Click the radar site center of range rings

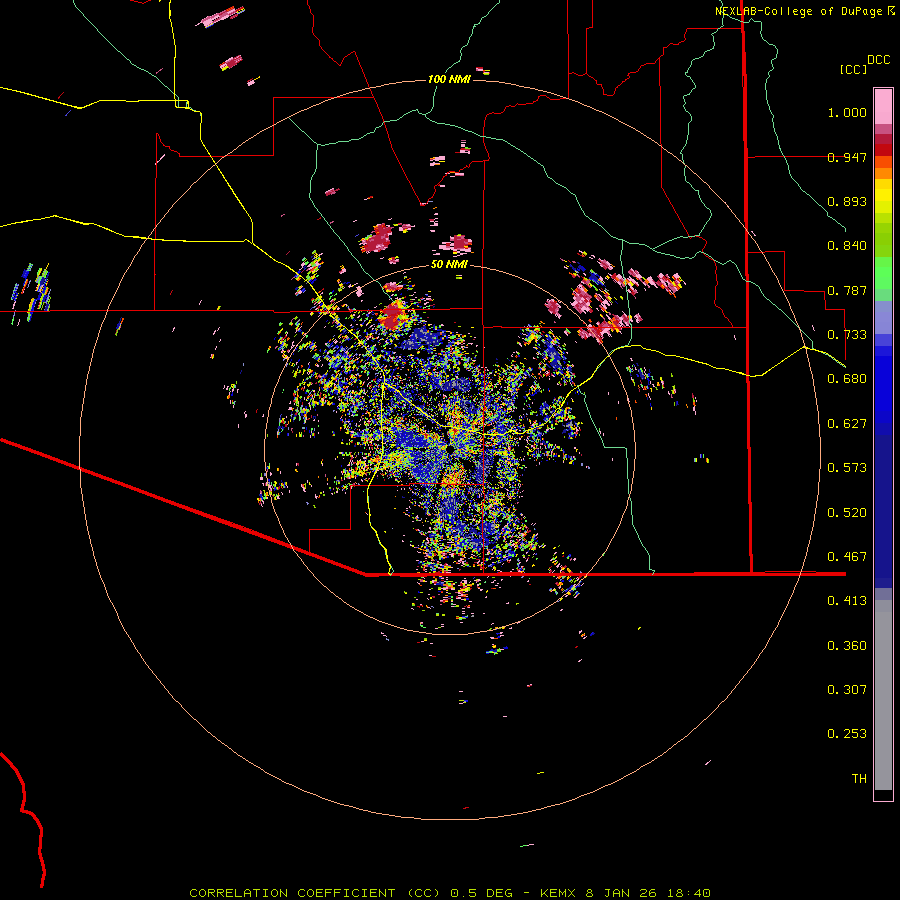pos(450,448)
